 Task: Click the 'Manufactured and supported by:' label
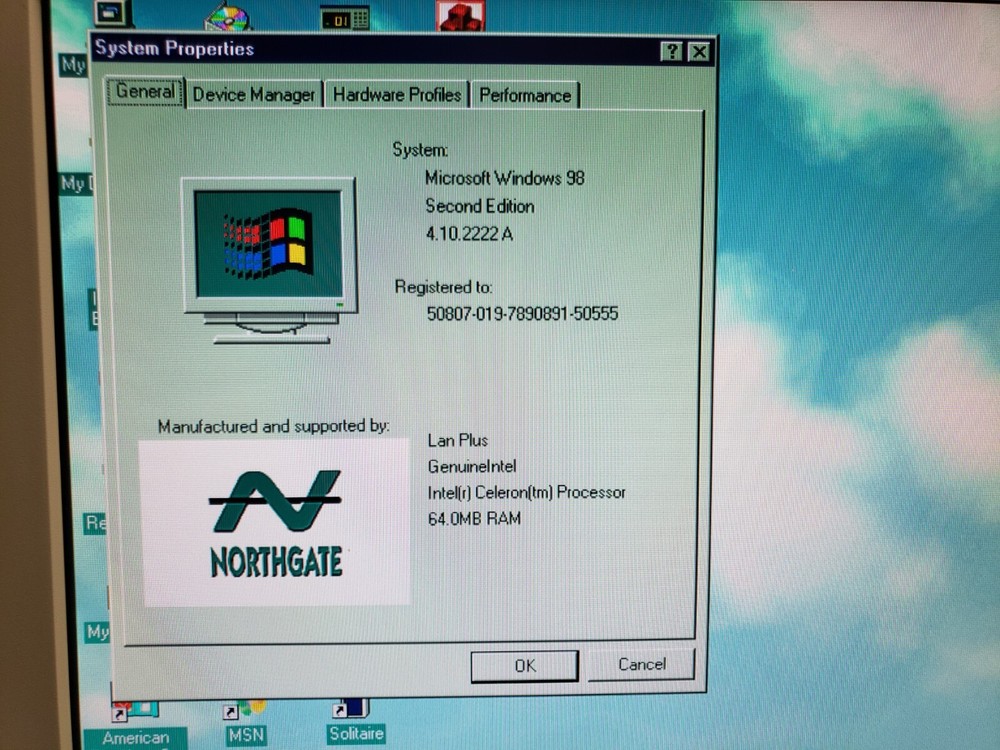[274, 426]
